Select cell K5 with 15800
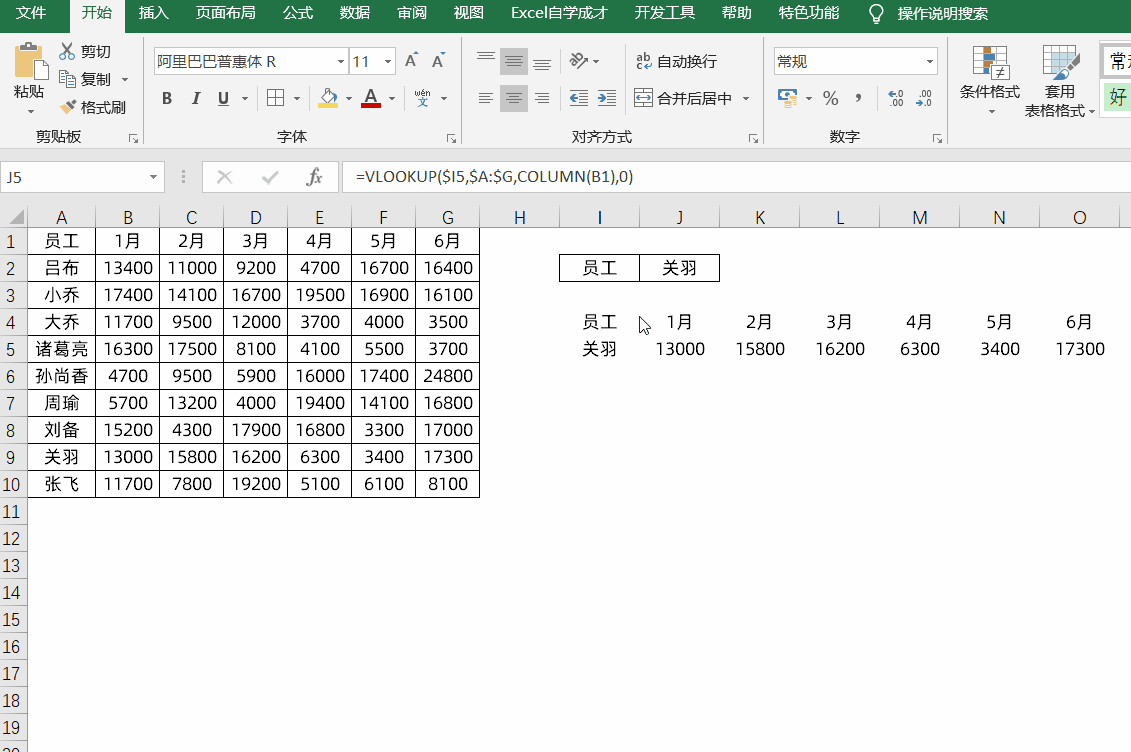Screen dimensions: 1131x752 pyautogui.click(x=760, y=349)
